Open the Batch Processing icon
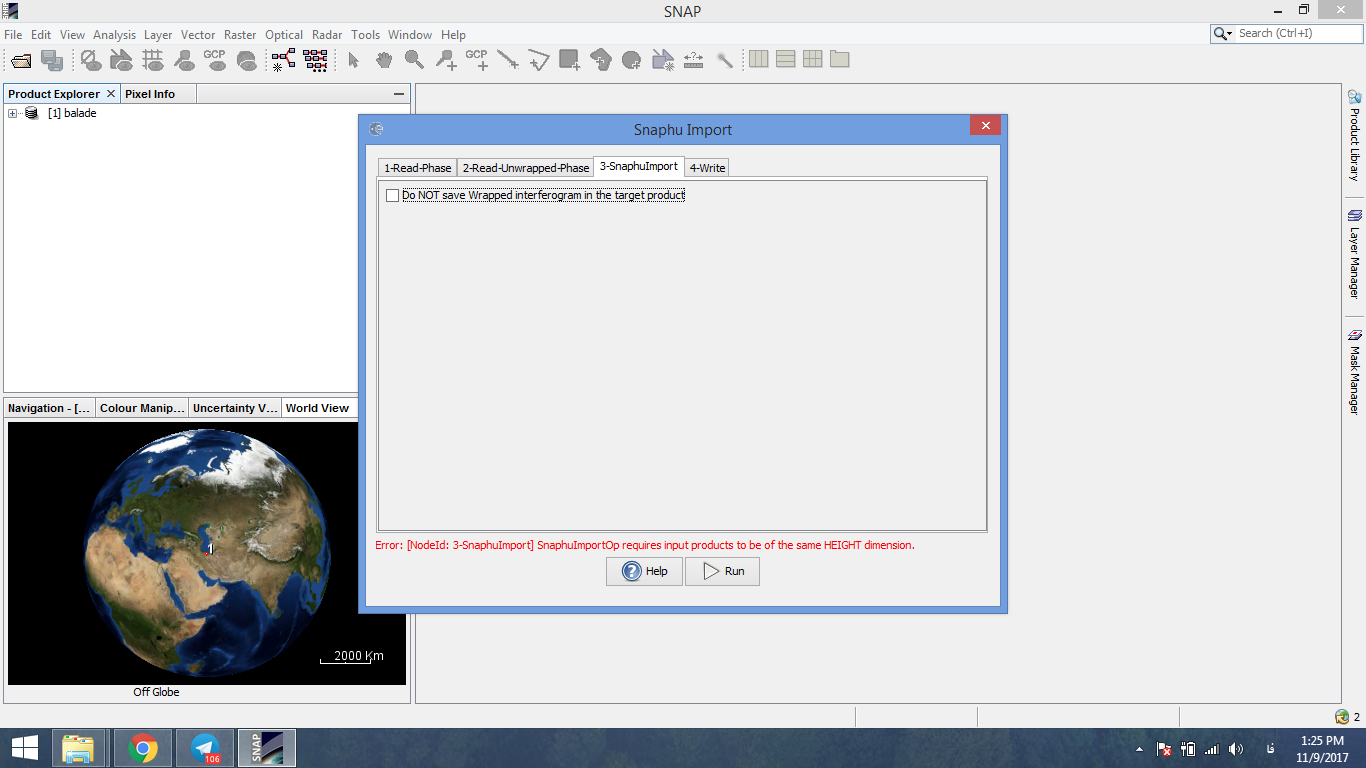This screenshot has height=768, width=1366. click(315, 60)
